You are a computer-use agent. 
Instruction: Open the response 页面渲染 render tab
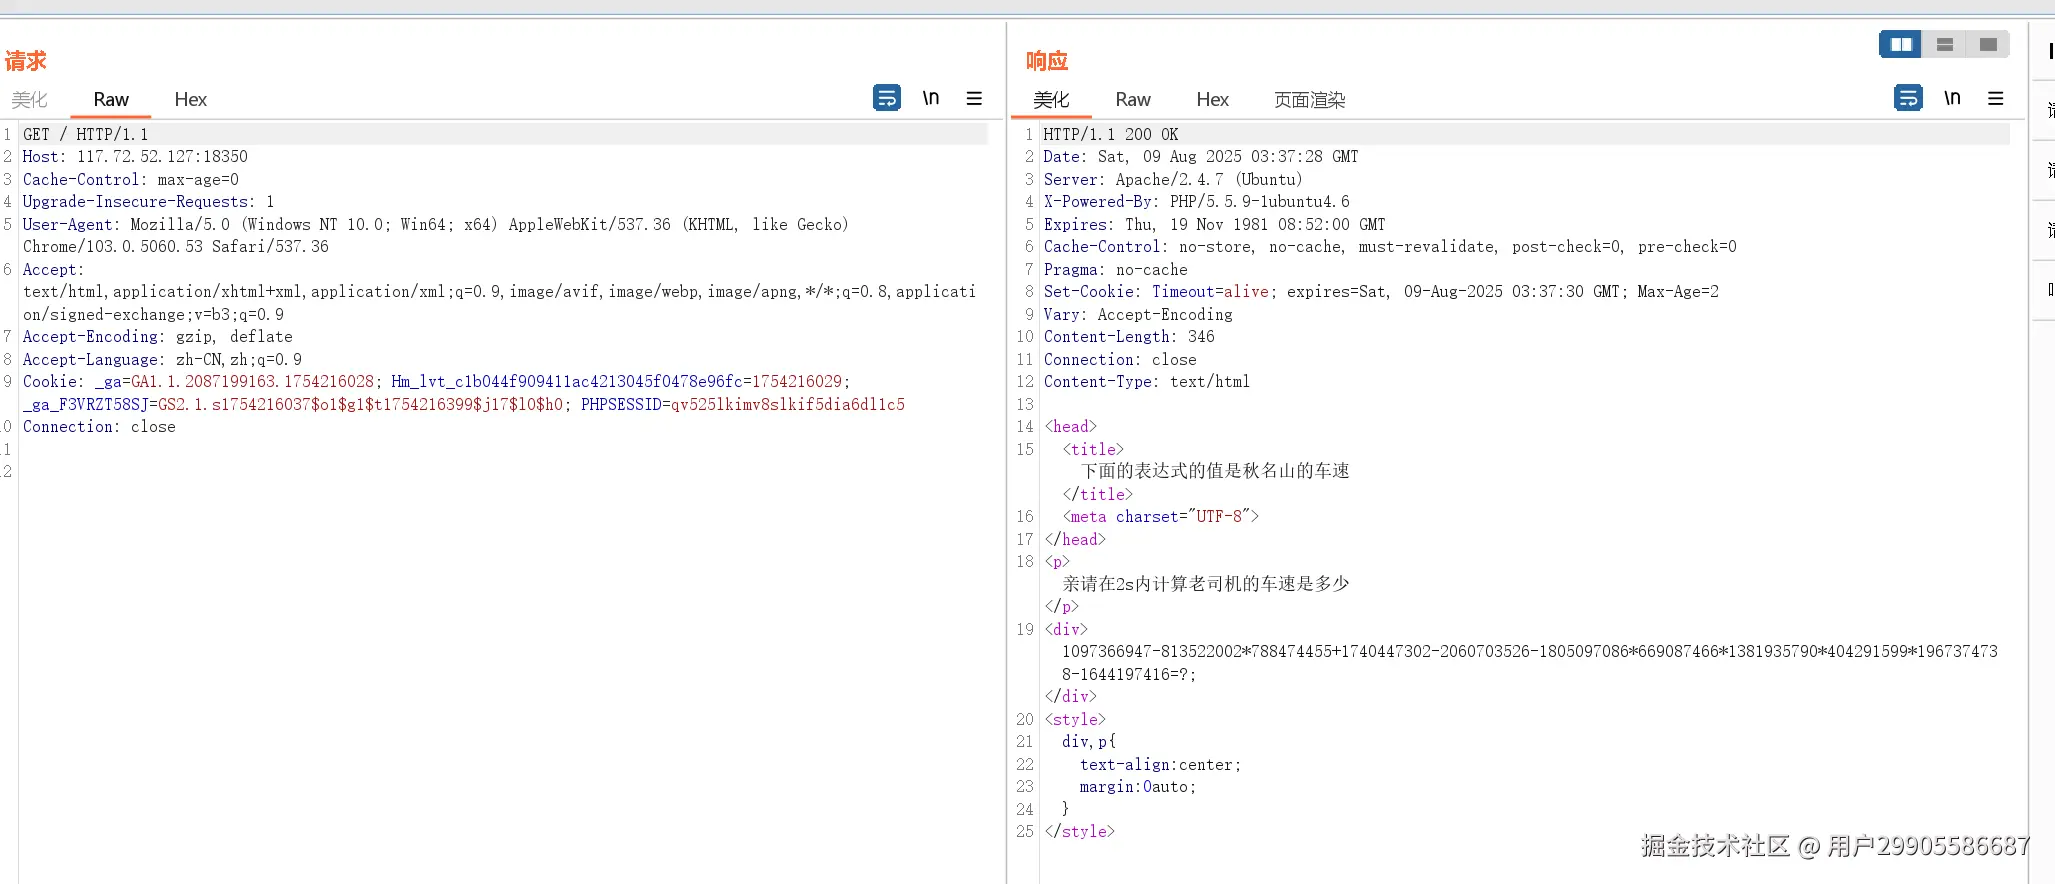[x=1309, y=99]
